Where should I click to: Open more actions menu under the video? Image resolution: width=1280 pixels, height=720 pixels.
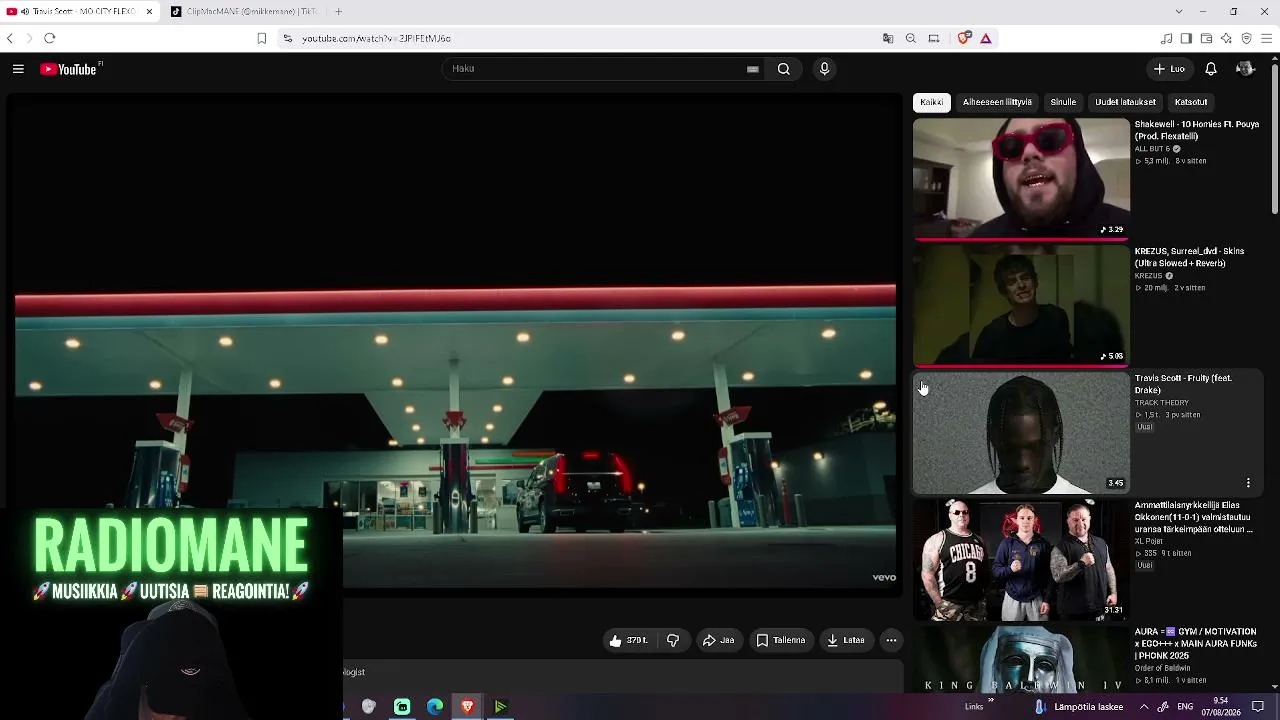[x=891, y=640]
